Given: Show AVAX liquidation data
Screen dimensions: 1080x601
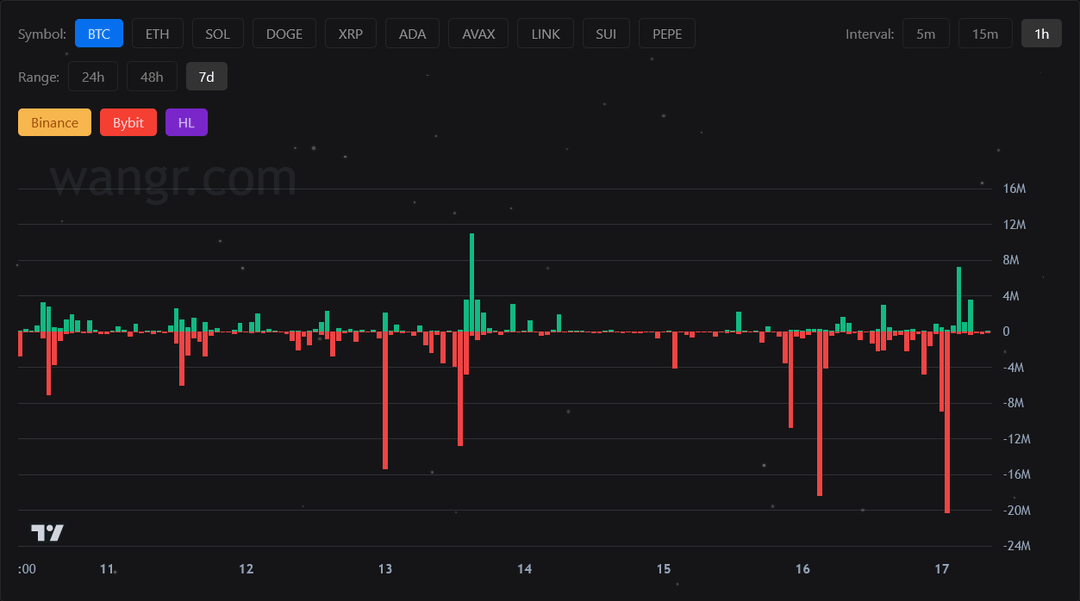Looking at the screenshot, I should tap(478, 34).
